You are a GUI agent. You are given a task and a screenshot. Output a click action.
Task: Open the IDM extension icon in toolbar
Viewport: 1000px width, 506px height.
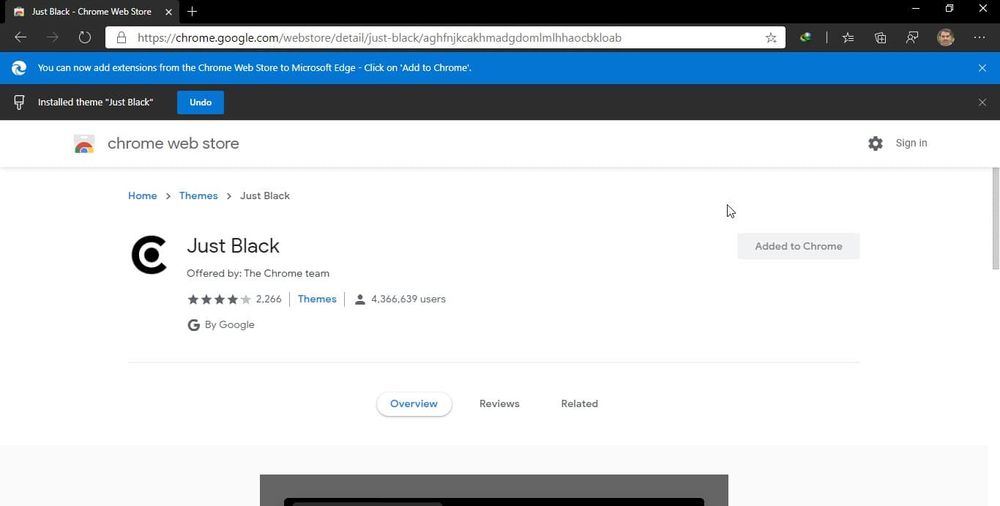pos(805,38)
